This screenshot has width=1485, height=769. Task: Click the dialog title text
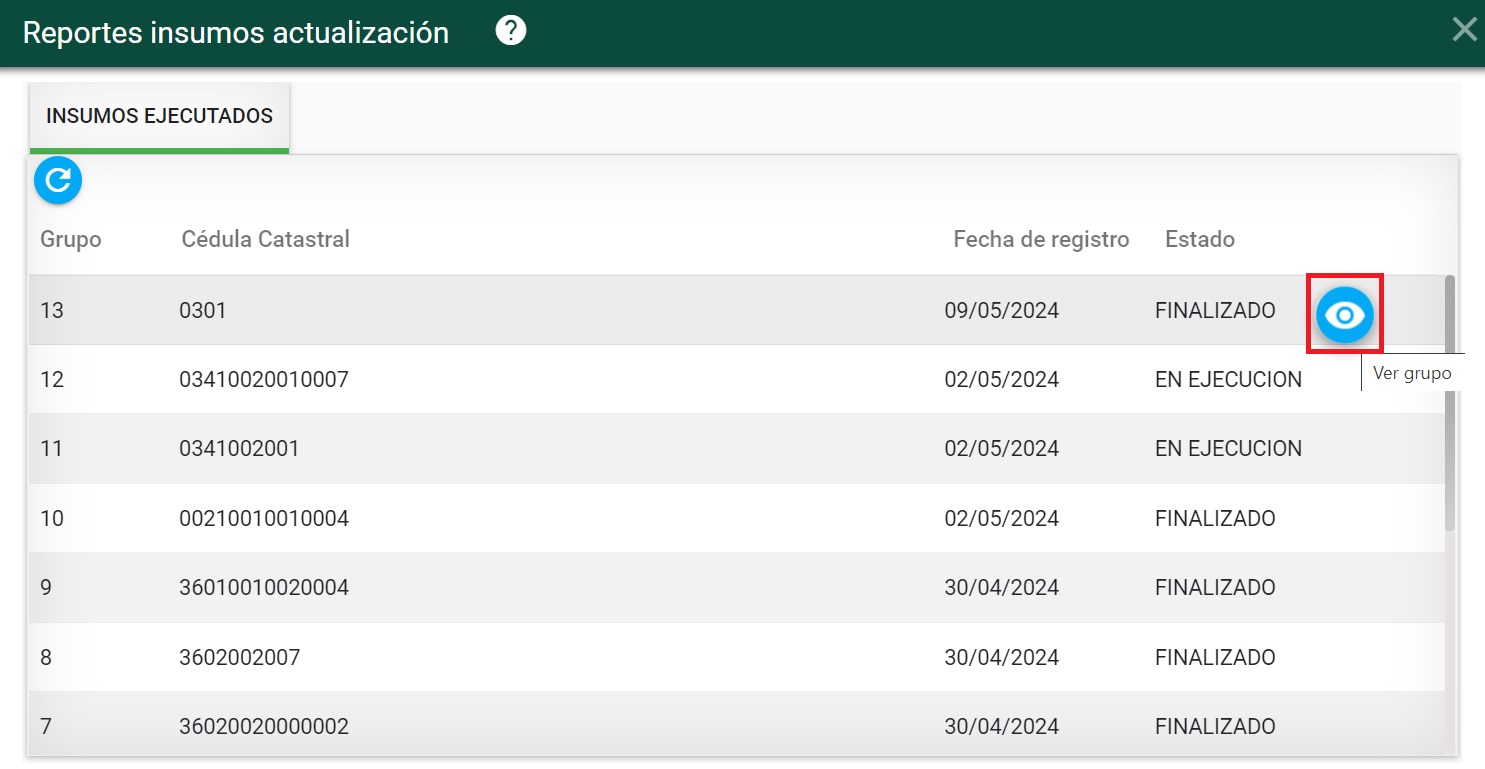(236, 32)
